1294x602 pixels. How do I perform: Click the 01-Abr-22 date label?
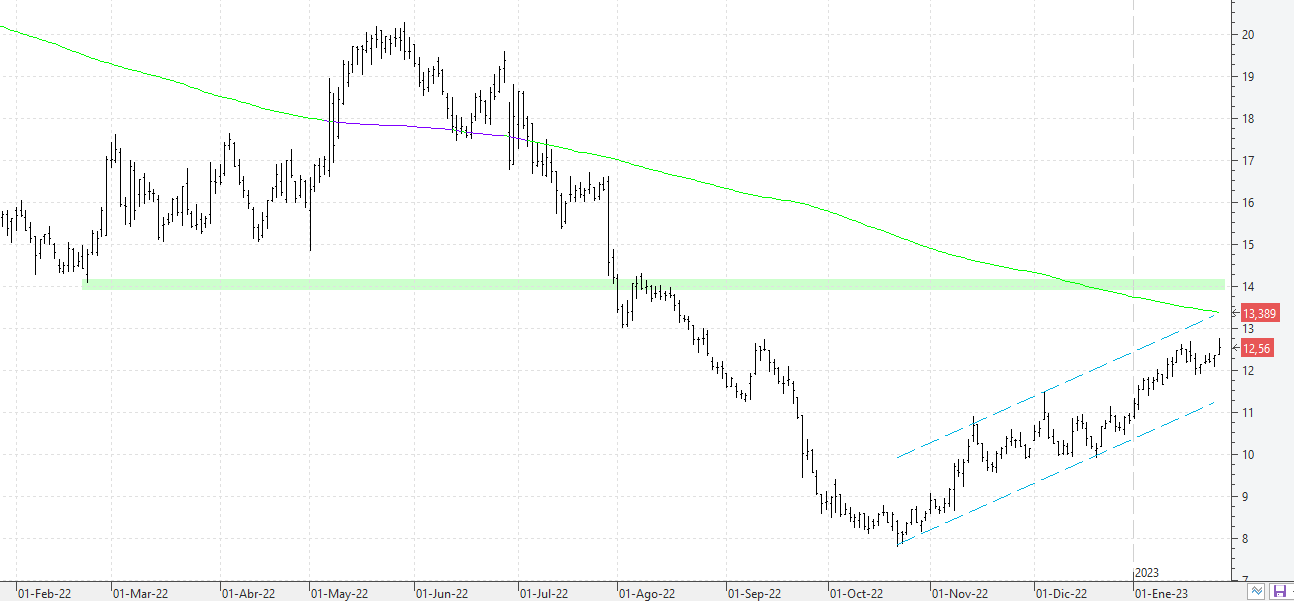coord(248,593)
